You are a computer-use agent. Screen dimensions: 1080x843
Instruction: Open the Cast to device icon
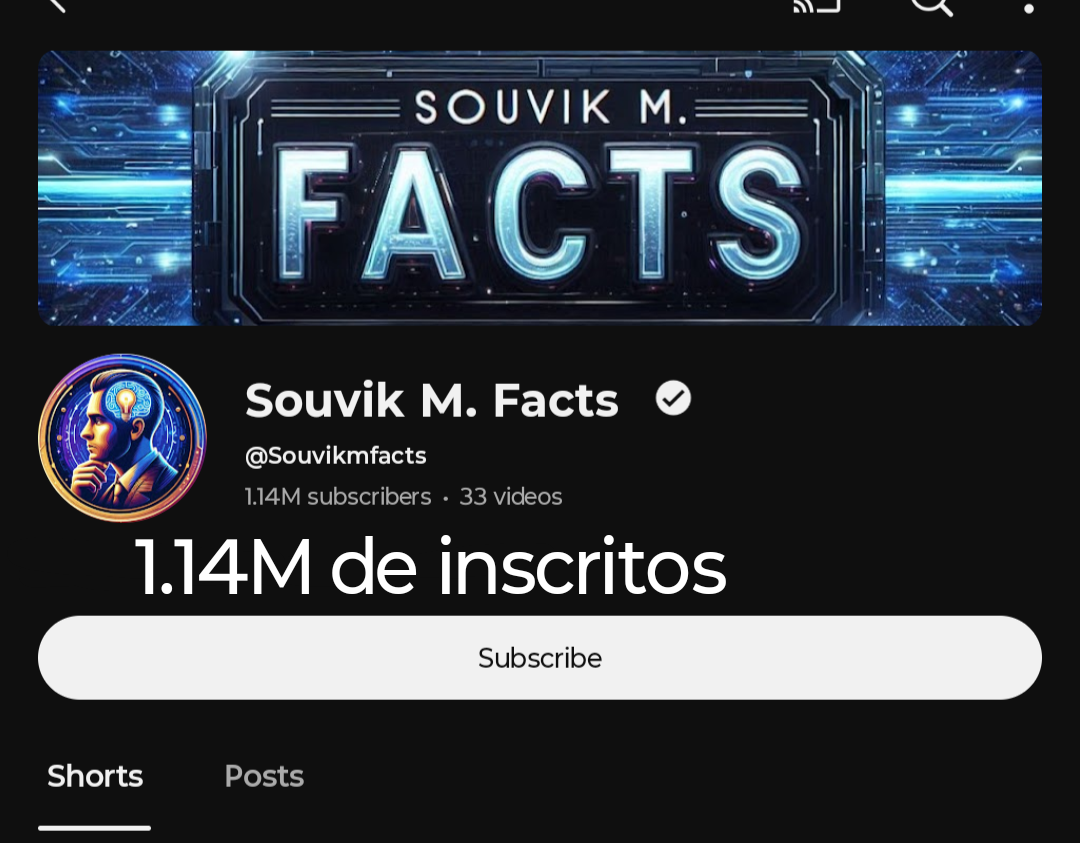click(x=818, y=6)
